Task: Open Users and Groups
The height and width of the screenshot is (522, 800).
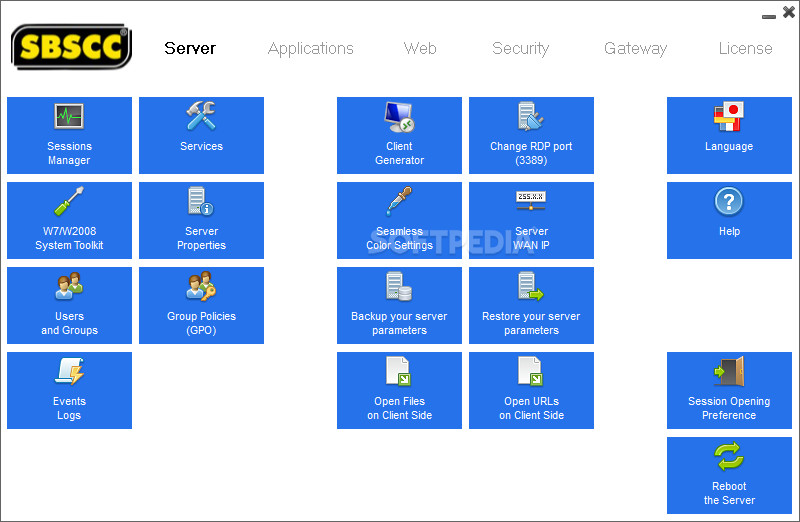Action: (69, 305)
